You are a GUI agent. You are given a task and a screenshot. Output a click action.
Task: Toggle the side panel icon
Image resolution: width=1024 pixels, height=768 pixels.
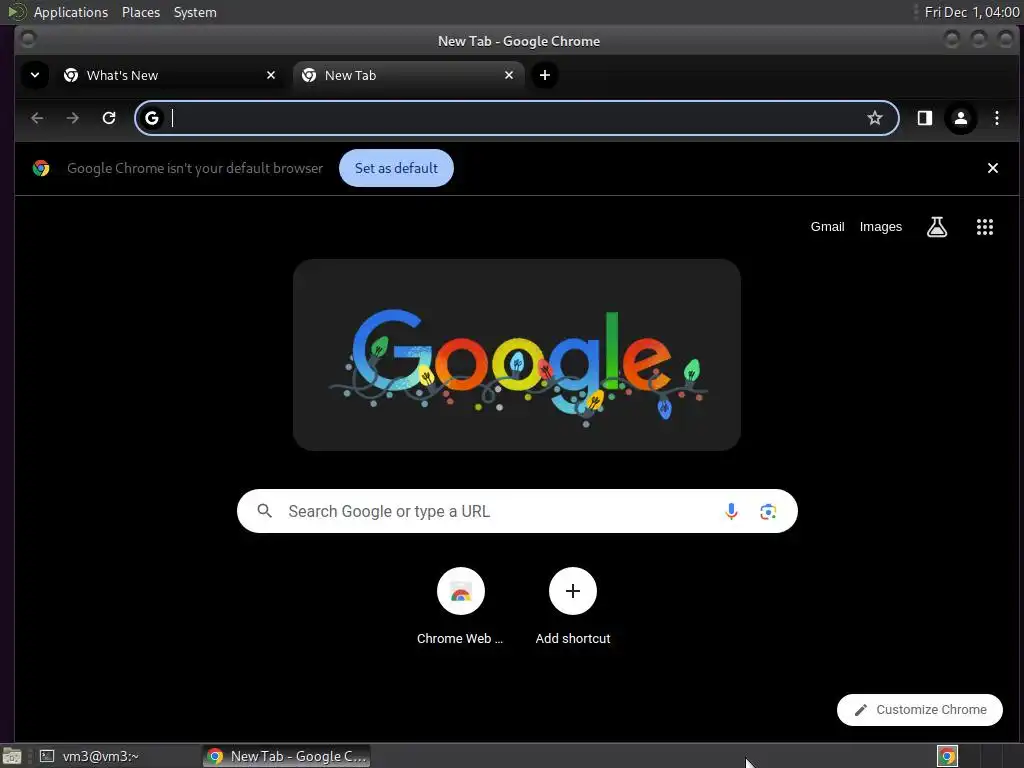925,118
